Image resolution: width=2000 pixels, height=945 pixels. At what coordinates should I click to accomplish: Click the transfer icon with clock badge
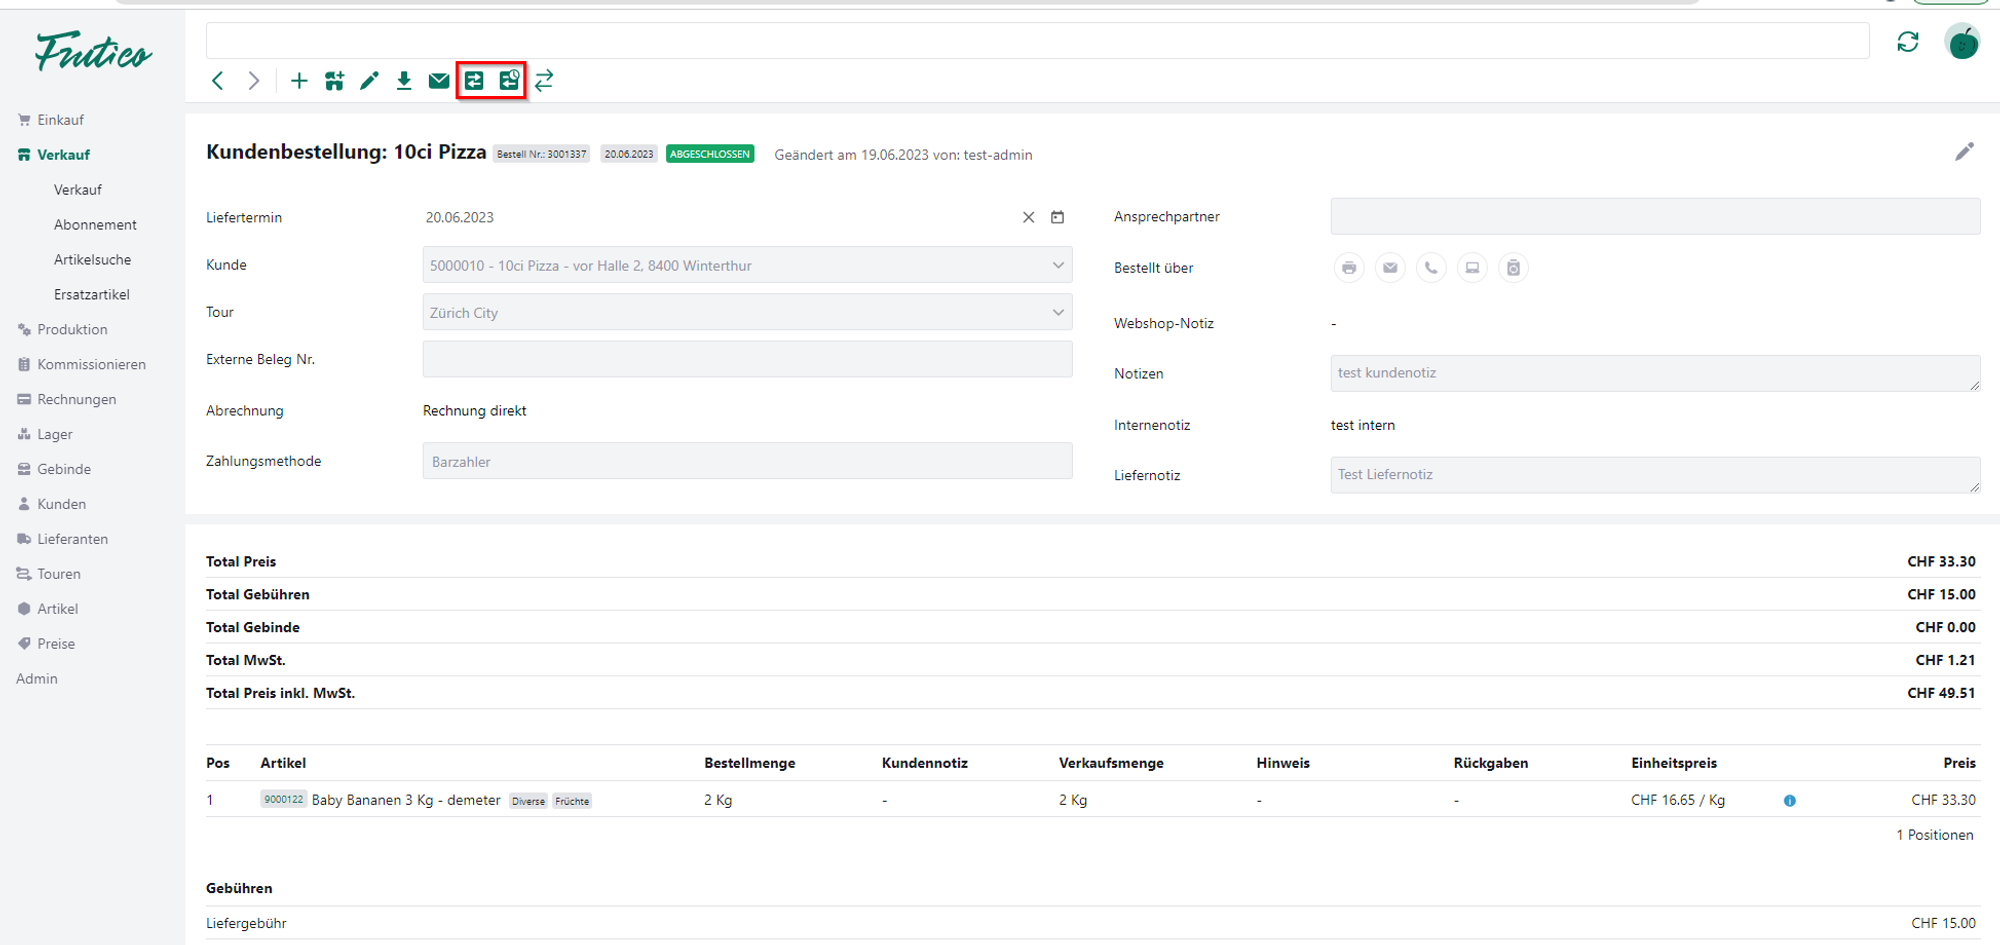[509, 81]
